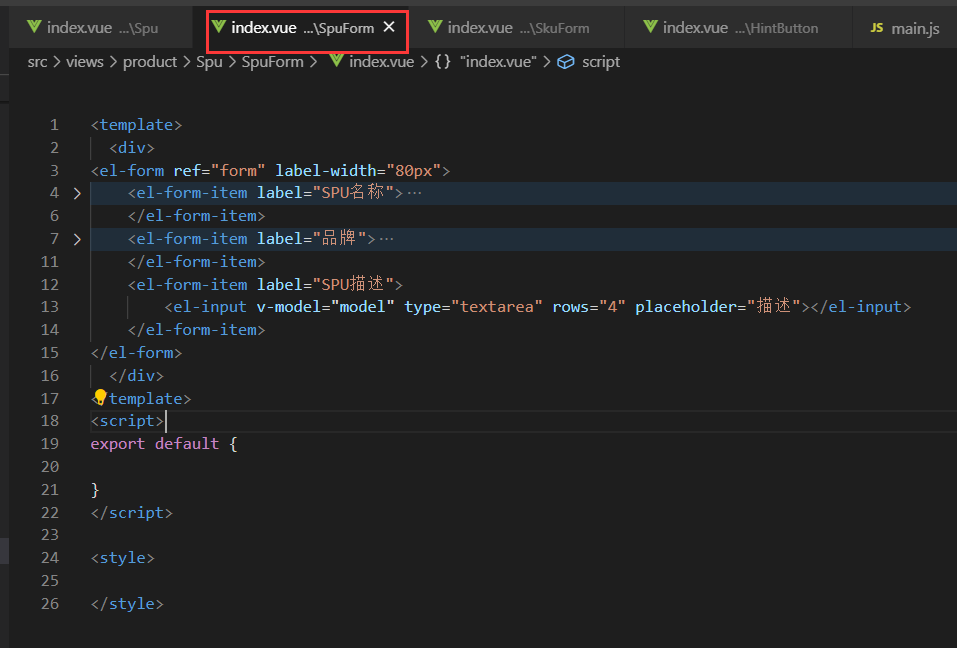Click the closing </script> tag
The image size is (957, 648).
[x=132, y=513]
